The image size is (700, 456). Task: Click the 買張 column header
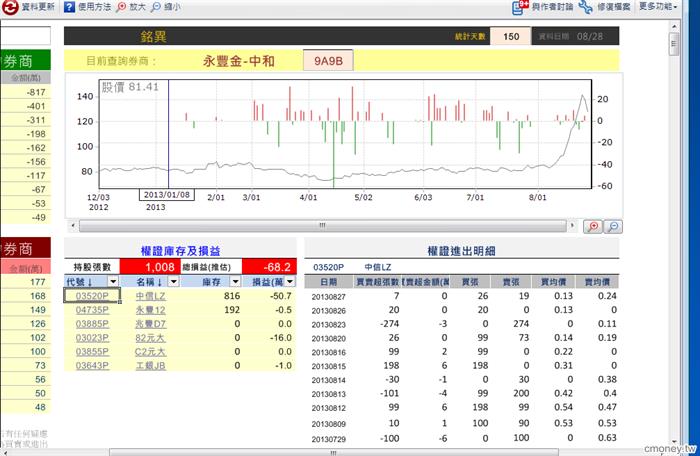[x=470, y=282]
